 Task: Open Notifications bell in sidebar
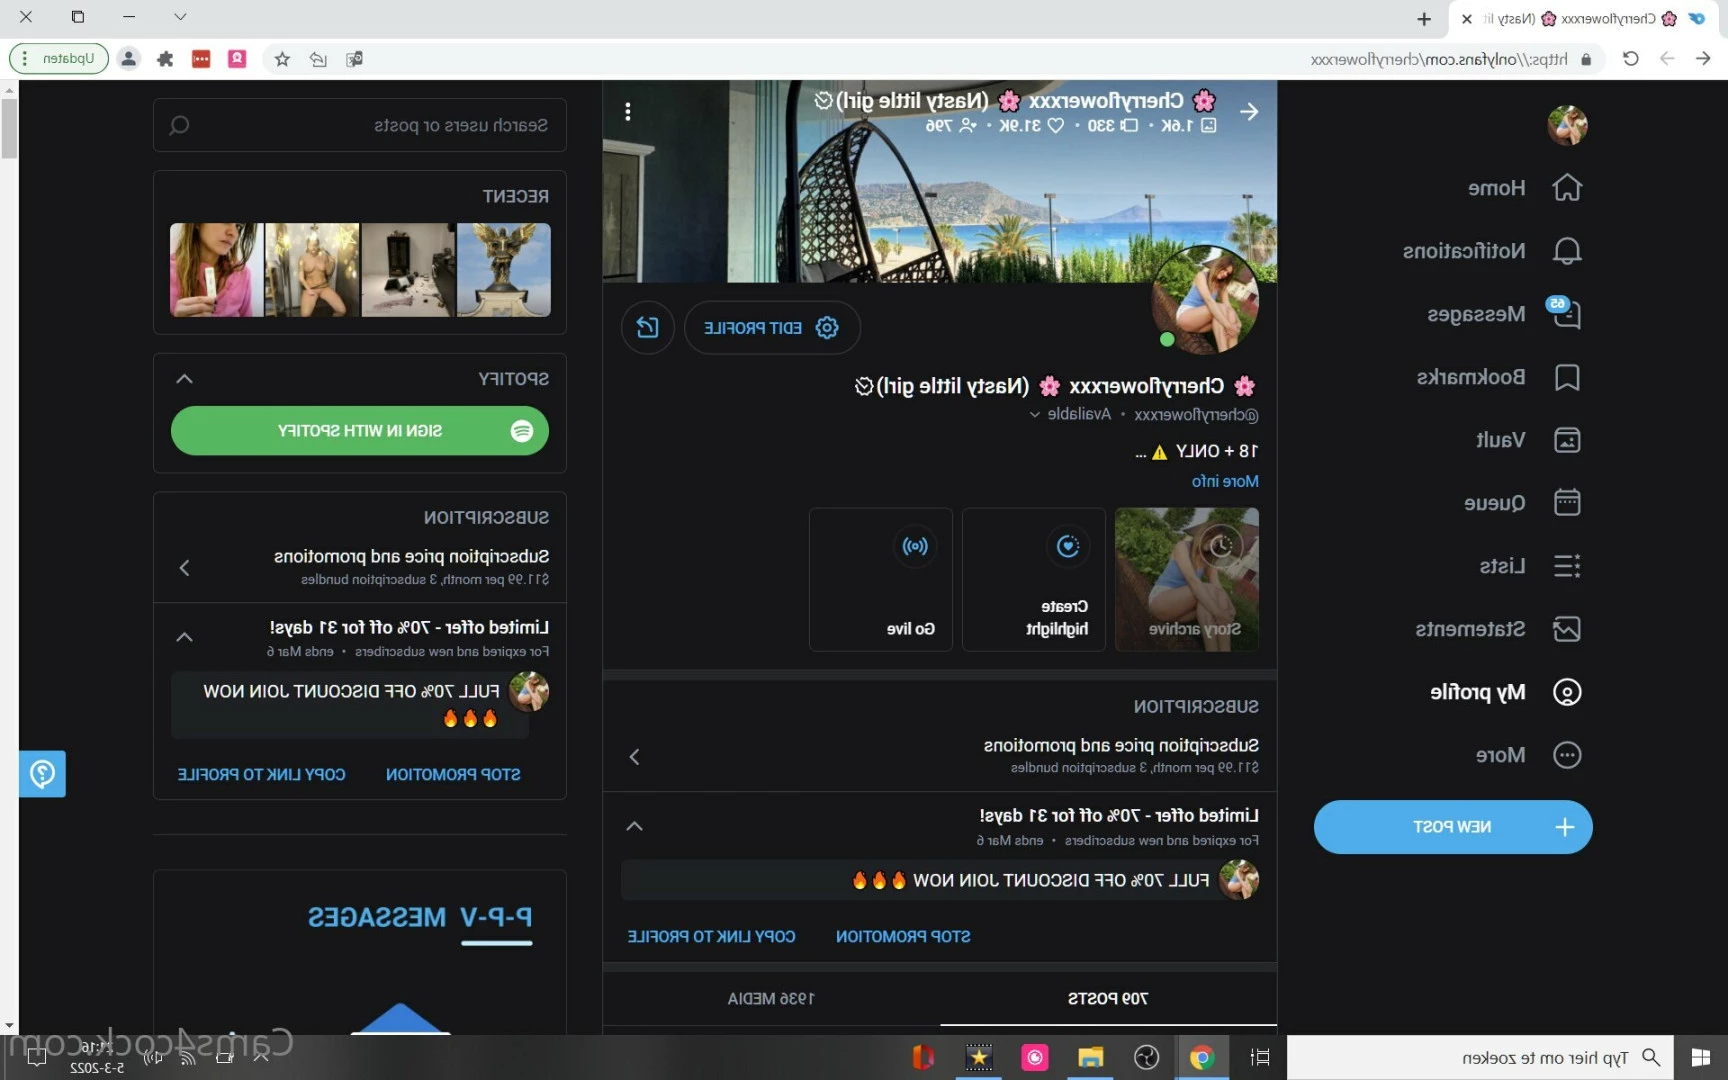tap(1491, 251)
